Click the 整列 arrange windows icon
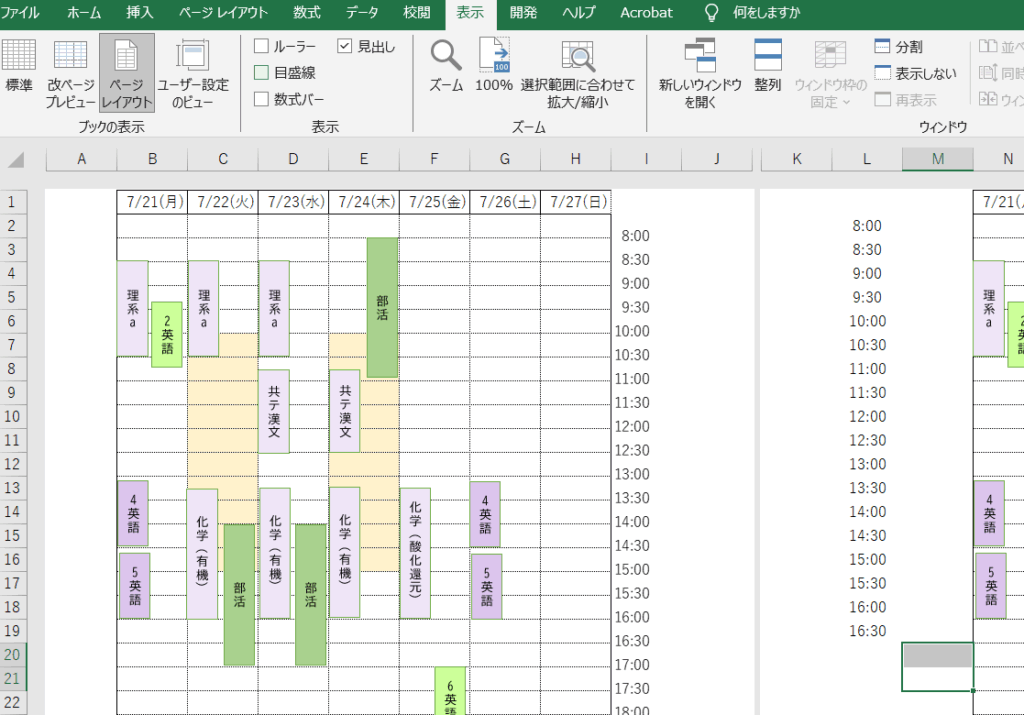Image resolution: width=1024 pixels, height=715 pixels. (x=768, y=65)
